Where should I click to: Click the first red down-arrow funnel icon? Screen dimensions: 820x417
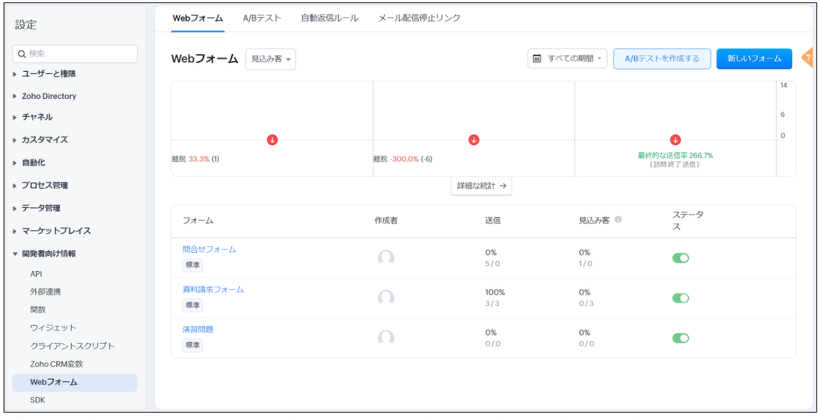point(272,140)
